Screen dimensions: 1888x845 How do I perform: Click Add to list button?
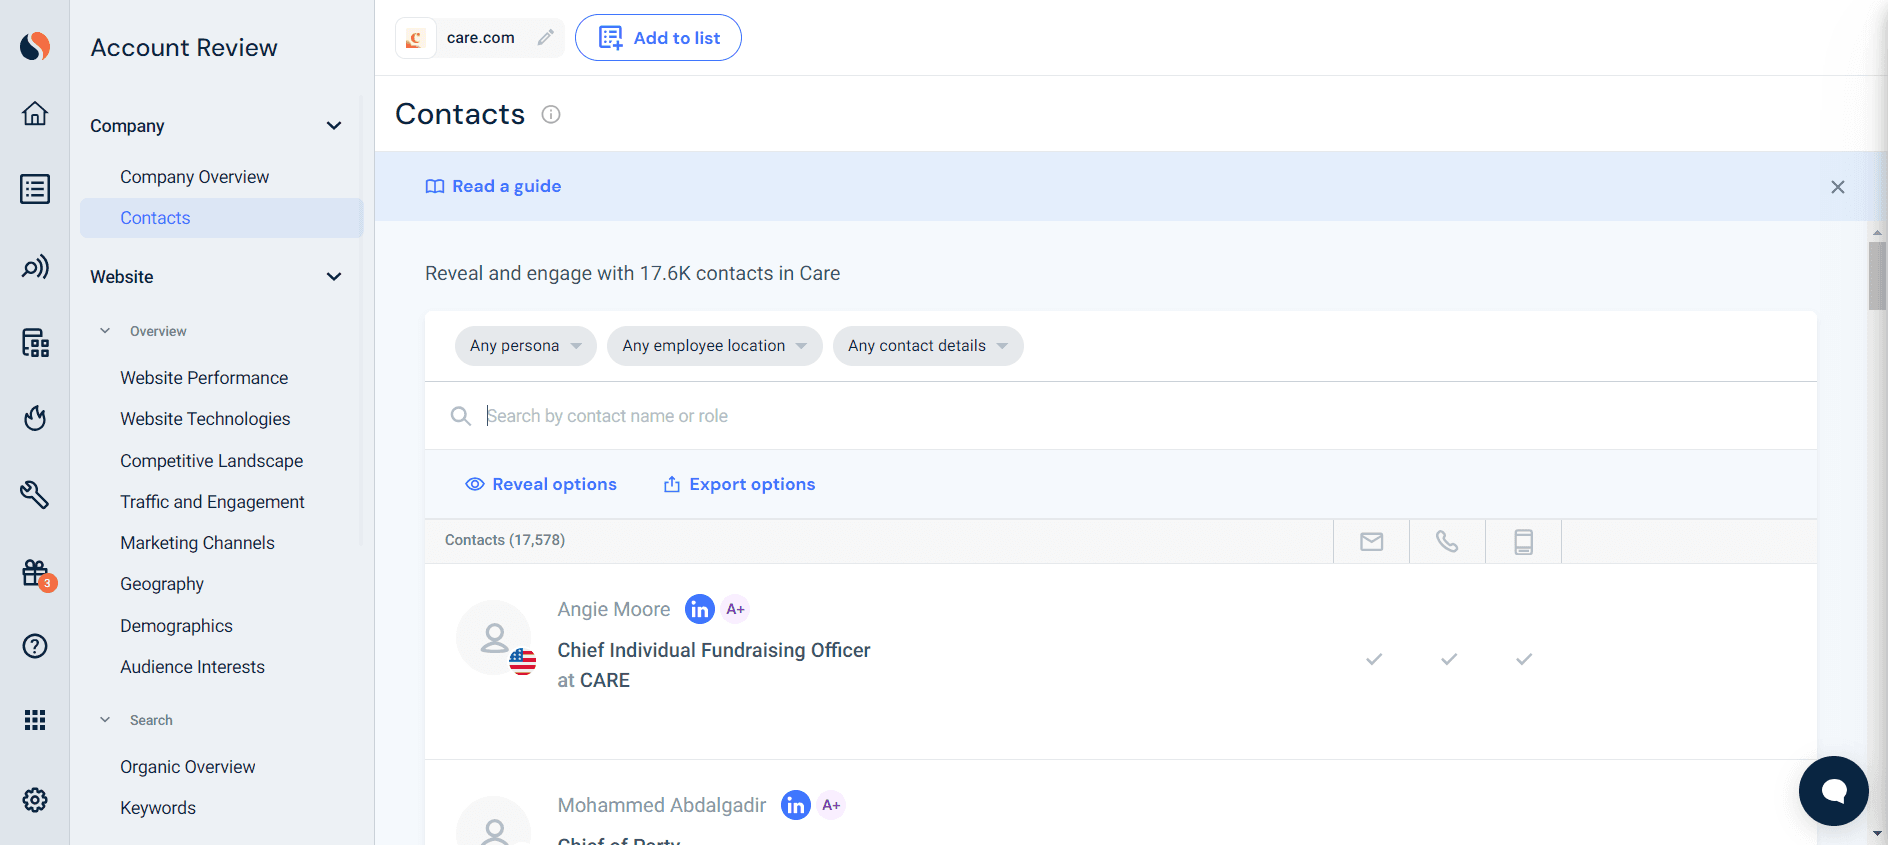click(x=658, y=38)
